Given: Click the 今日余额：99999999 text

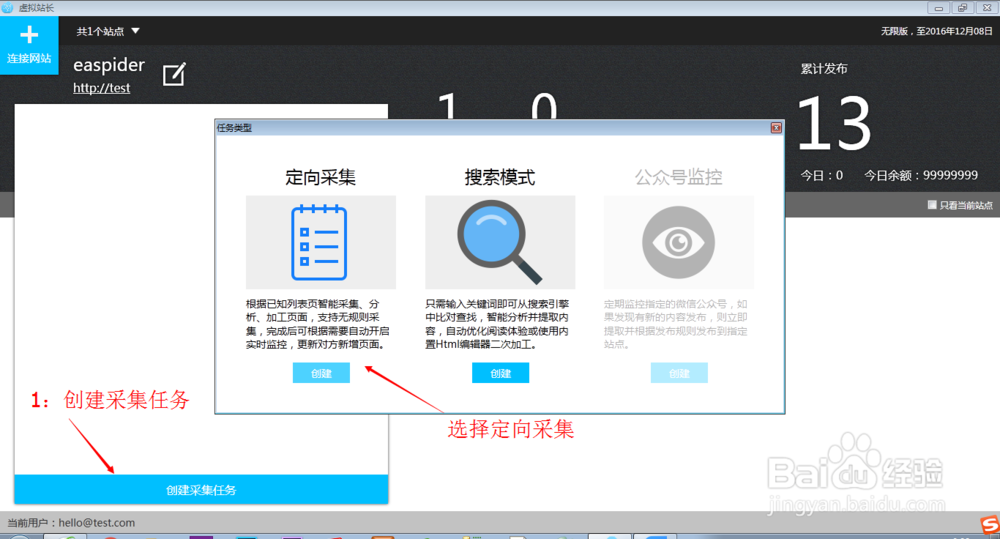Looking at the screenshot, I should click(x=921, y=175).
